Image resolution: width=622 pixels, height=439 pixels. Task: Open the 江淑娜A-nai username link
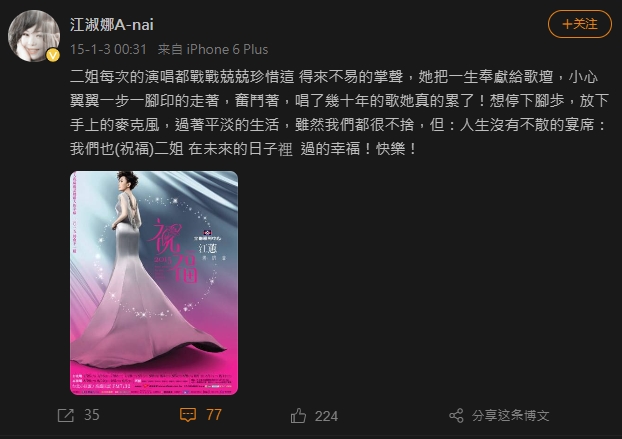point(112,25)
